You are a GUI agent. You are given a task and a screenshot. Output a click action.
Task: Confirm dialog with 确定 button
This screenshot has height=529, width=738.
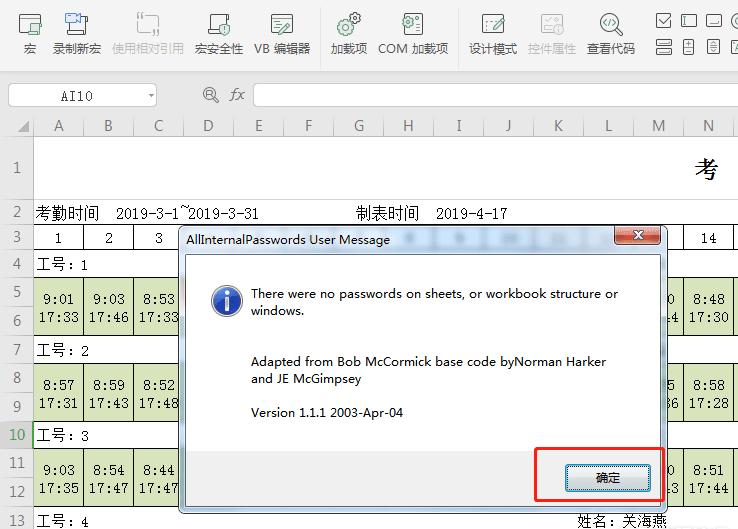(608, 478)
